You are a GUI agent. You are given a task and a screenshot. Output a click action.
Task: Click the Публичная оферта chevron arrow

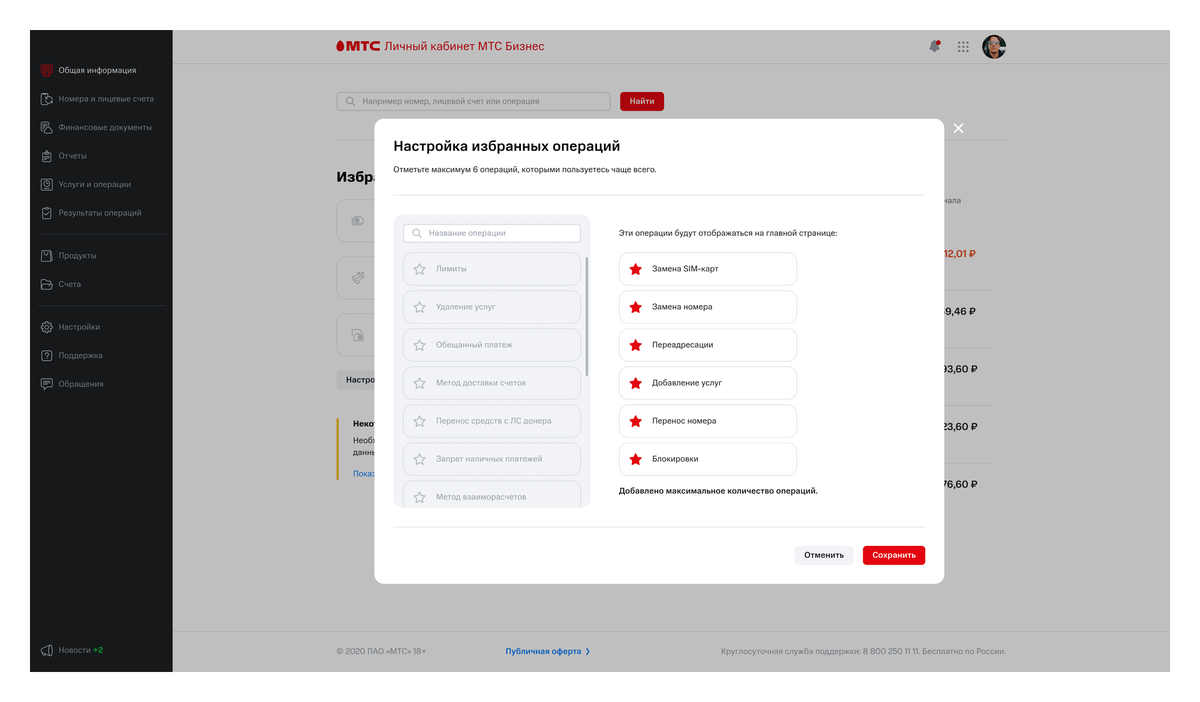pos(588,651)
